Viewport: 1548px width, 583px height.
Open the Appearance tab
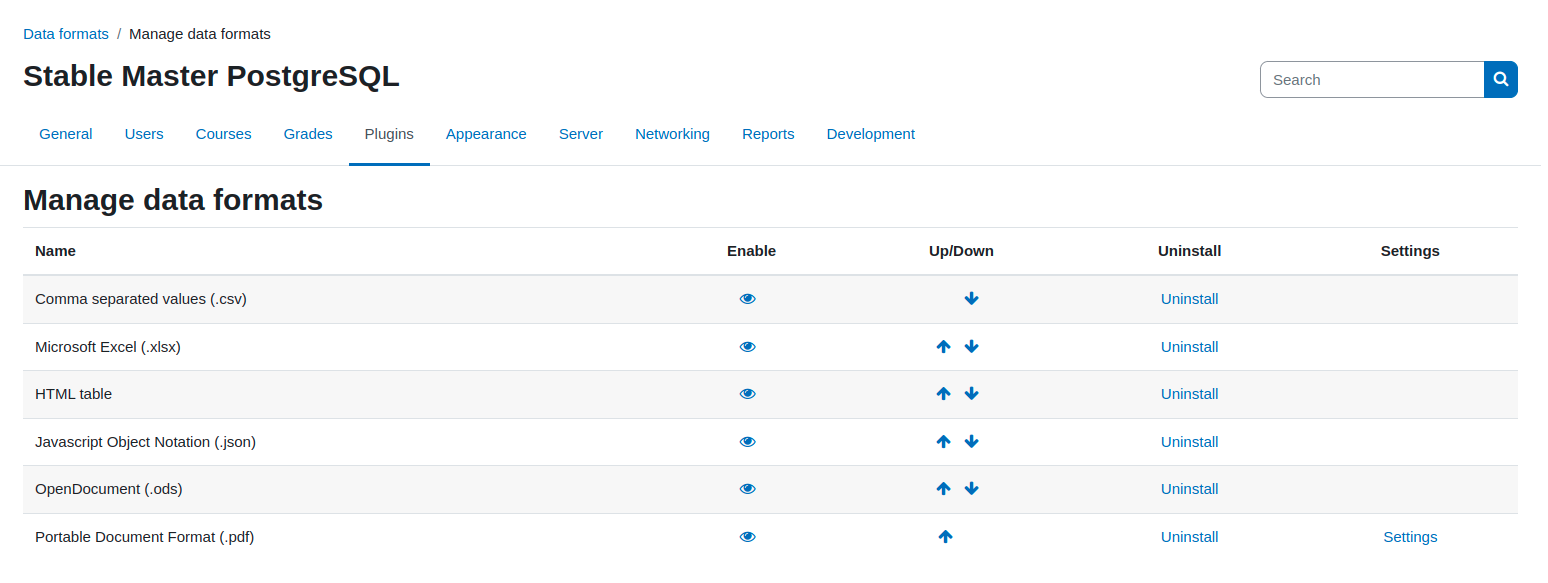(x=486, y=134)
